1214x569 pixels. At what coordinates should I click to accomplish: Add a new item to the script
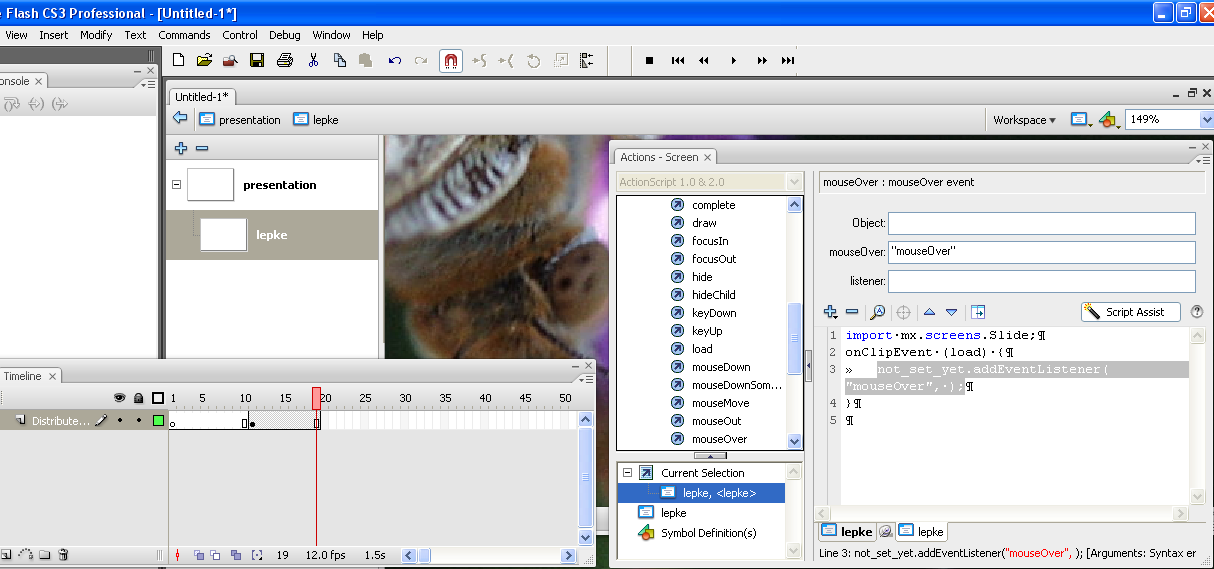(x=830, y=312)
